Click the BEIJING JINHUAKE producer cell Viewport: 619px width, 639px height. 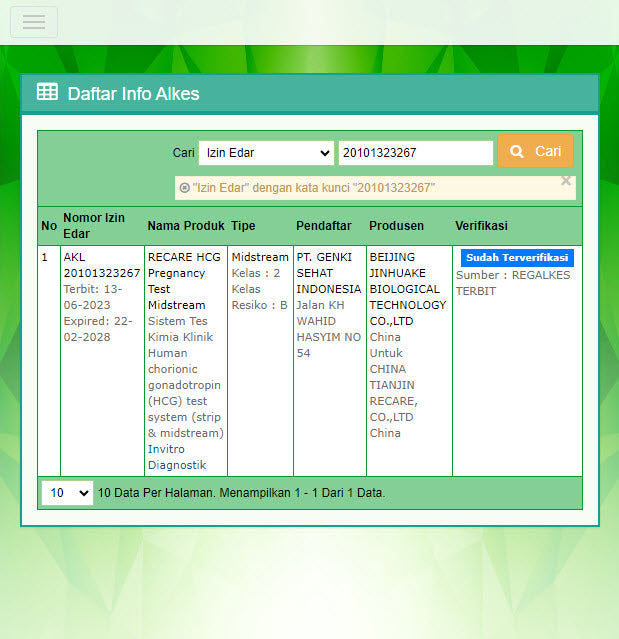point(407,289)
